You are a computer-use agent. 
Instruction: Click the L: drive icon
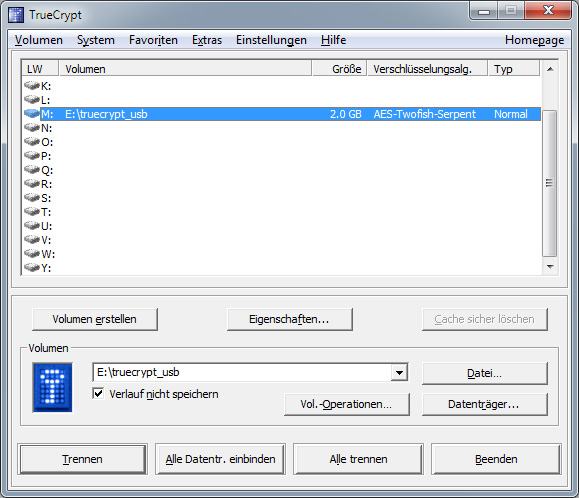[32, 100]
